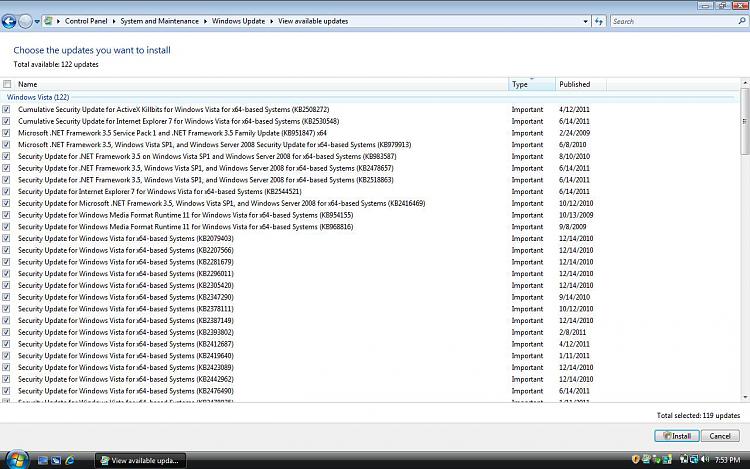Click the scroll-up arrow of the update list
This screenshot has width=750, height=469.
coord(745,83)
